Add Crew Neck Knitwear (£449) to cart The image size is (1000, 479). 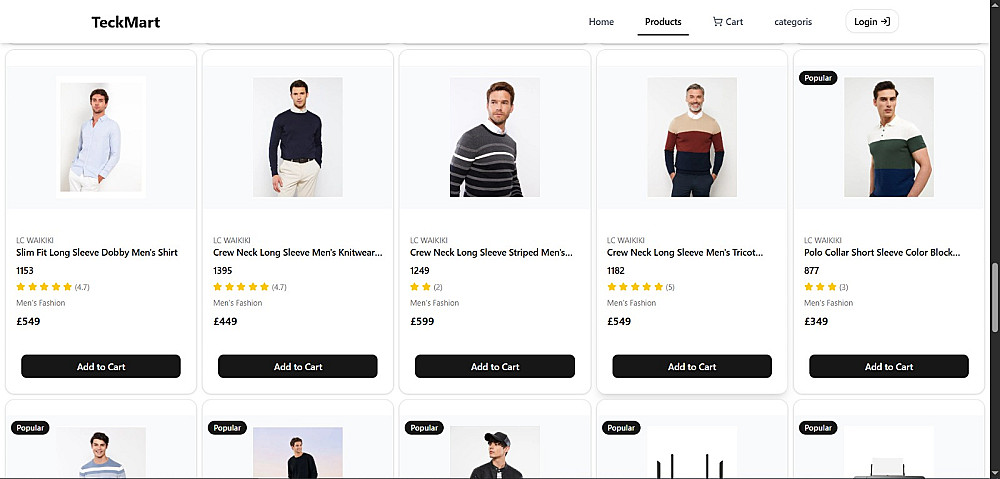[x=298, y=367]
